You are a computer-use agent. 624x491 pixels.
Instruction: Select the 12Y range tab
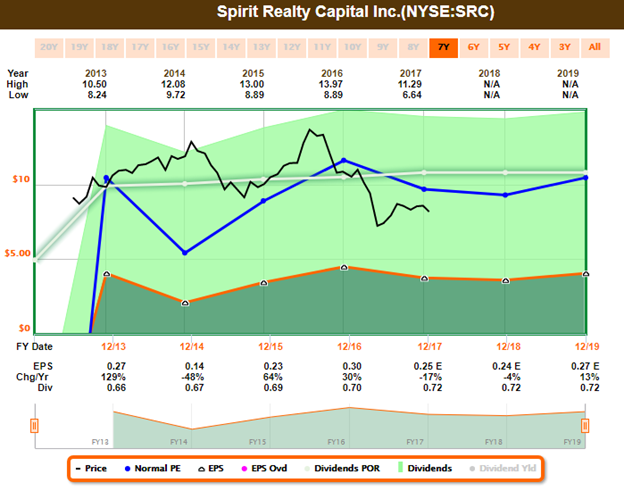point(292,48)
